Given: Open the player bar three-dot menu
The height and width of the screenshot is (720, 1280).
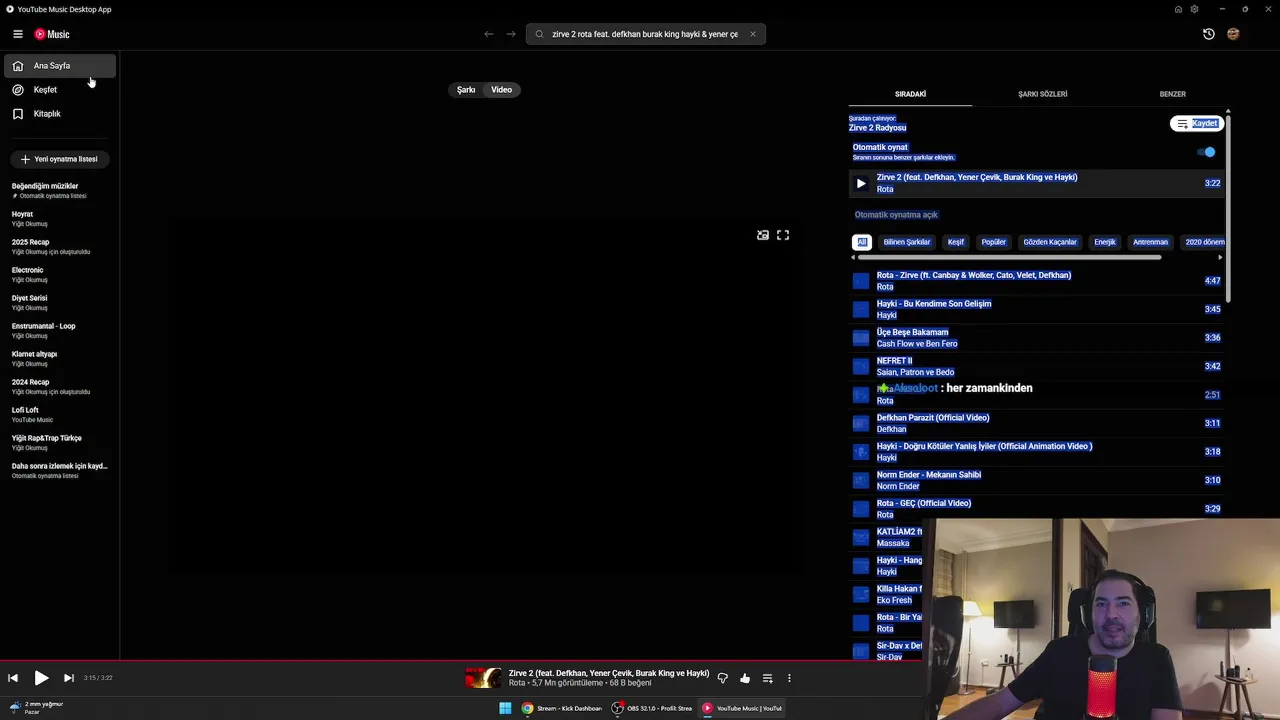Looking at the screenshot, I should (x=789, y=678).
